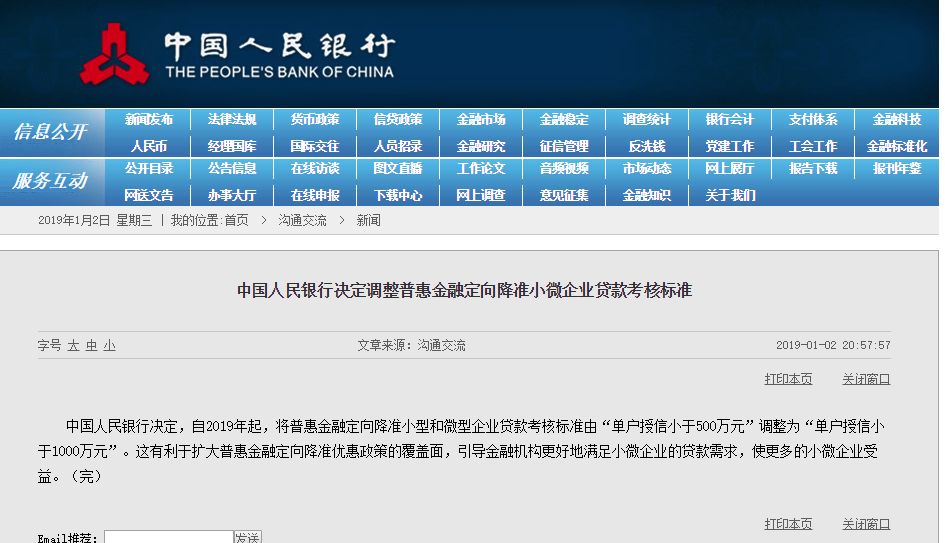Screen dimensions: 945x543
Task: Click the top 关闭窗口 link
Action: [x=866, y=379]
